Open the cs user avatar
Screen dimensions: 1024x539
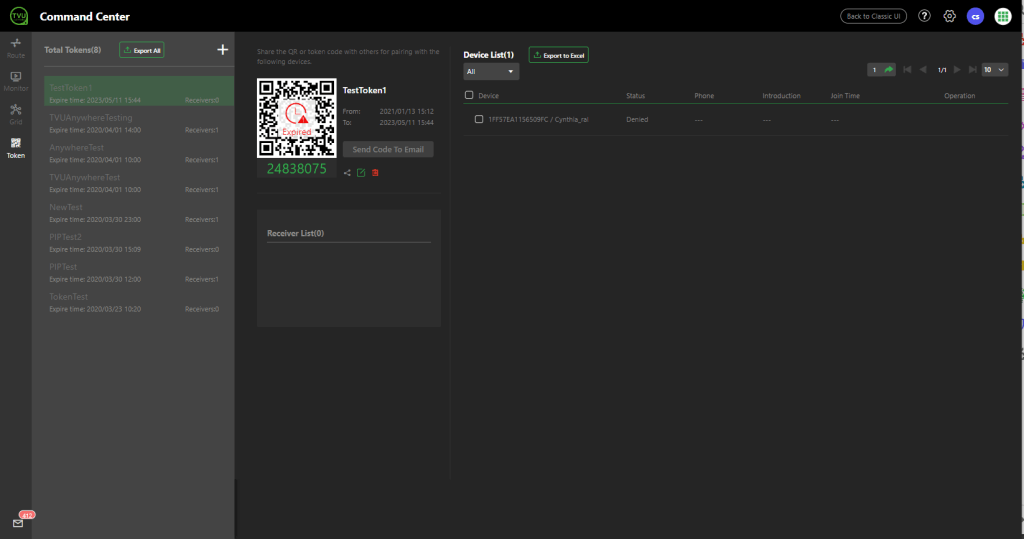pos(976,16)
